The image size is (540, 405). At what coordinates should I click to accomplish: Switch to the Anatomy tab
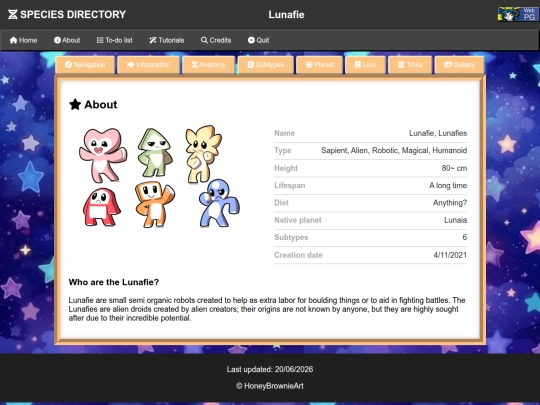[x=208, y=65]
